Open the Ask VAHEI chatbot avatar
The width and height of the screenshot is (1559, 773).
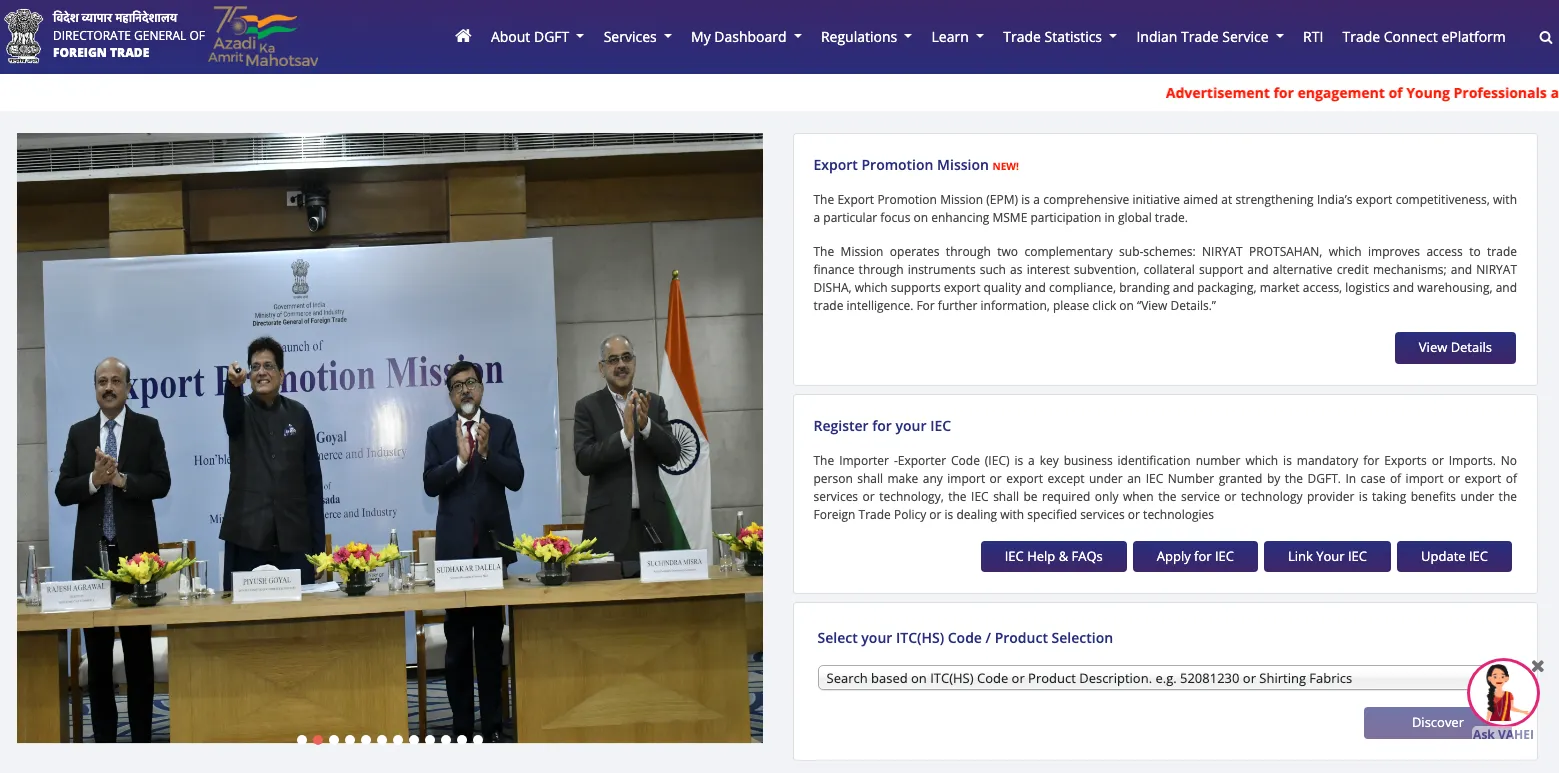point(1503,692)
